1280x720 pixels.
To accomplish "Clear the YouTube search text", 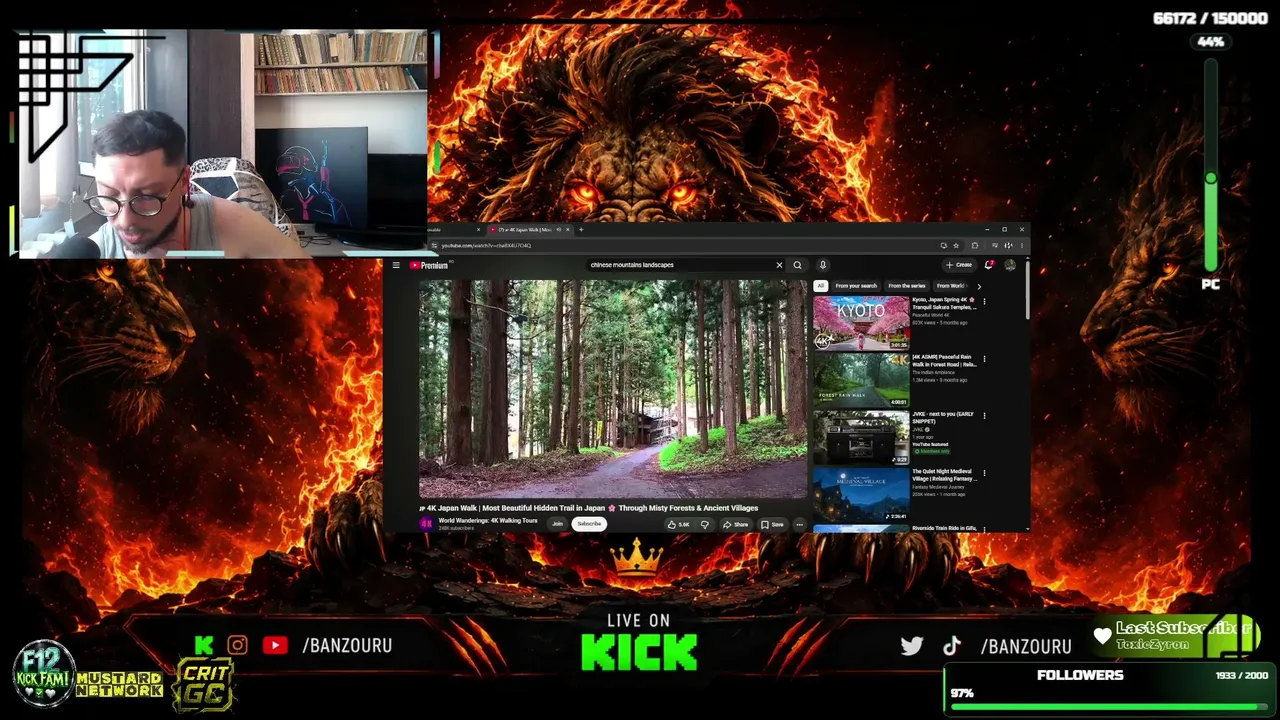I will [779, 265].
